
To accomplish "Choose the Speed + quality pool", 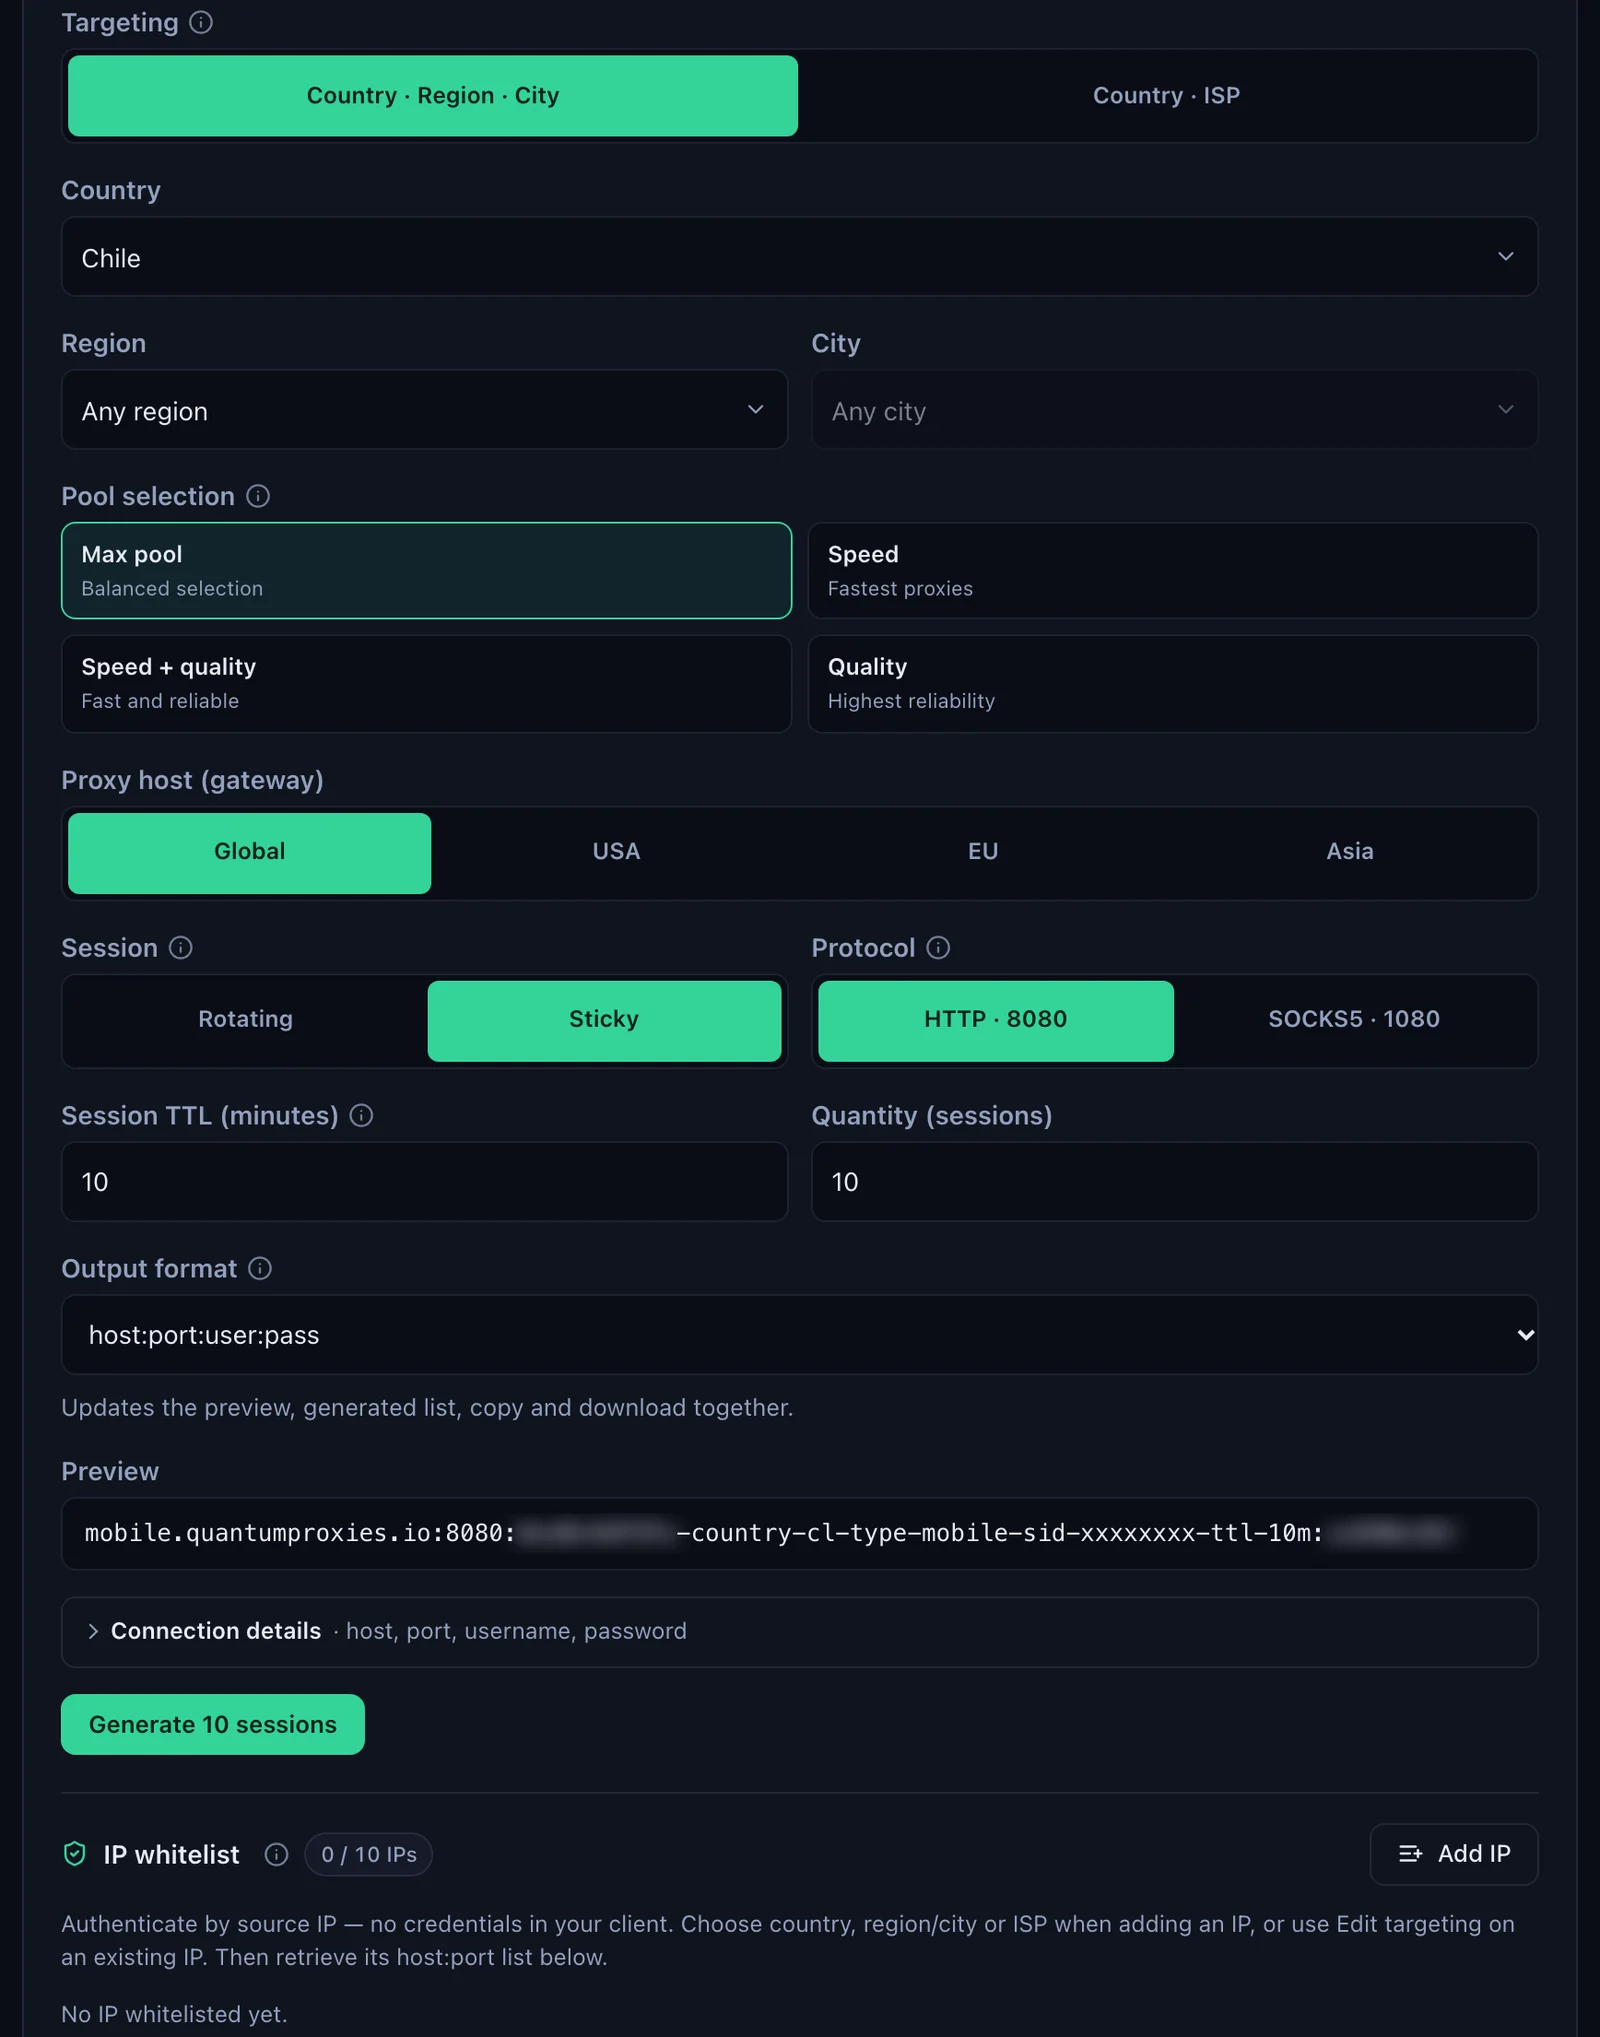I will (426, 684).
